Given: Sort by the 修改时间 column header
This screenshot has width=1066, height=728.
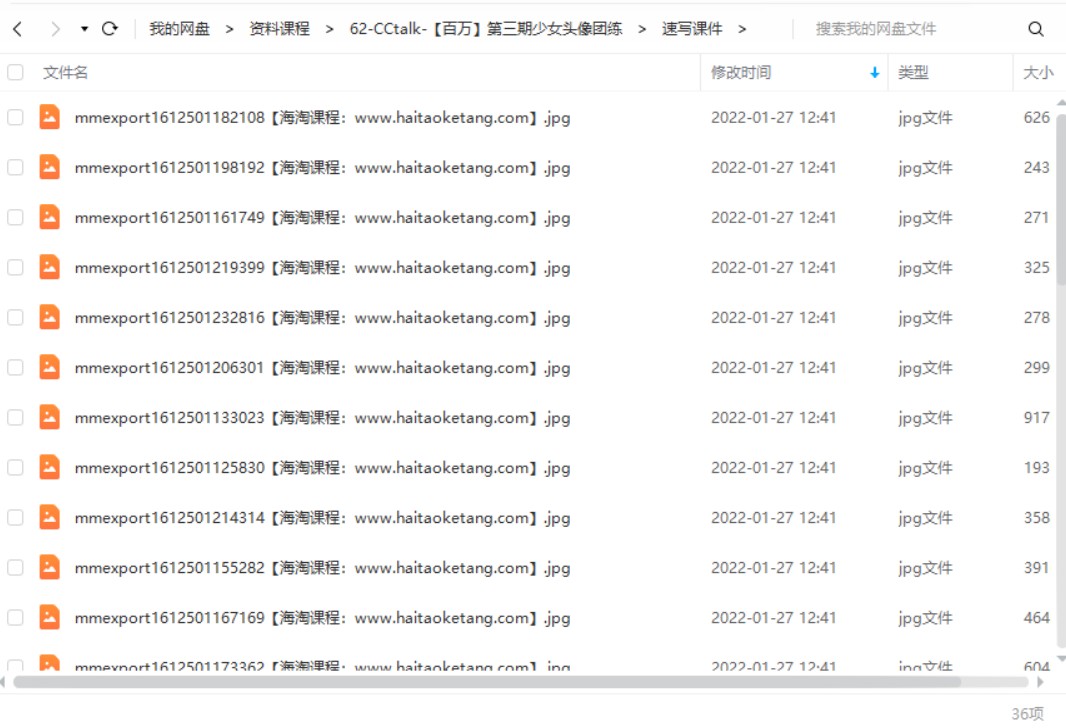Looking at the screenshot, I should click(x=741, y=72).
